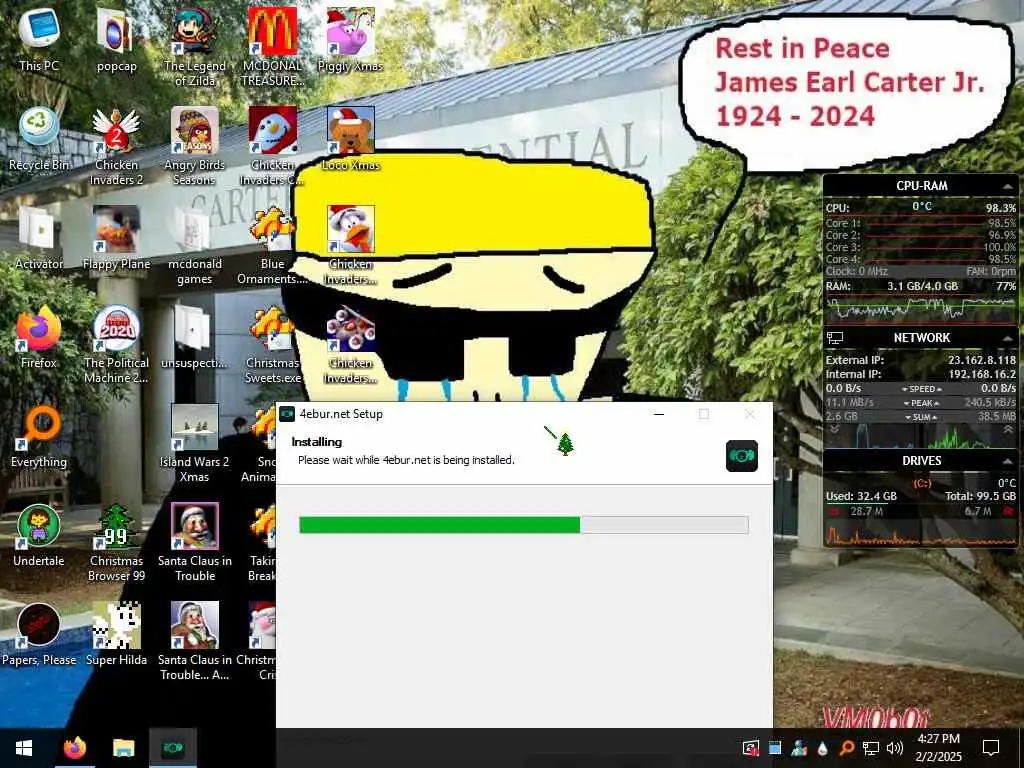
Task: Minimize the 4ebur.net Setup window
Action: [659, 414]
